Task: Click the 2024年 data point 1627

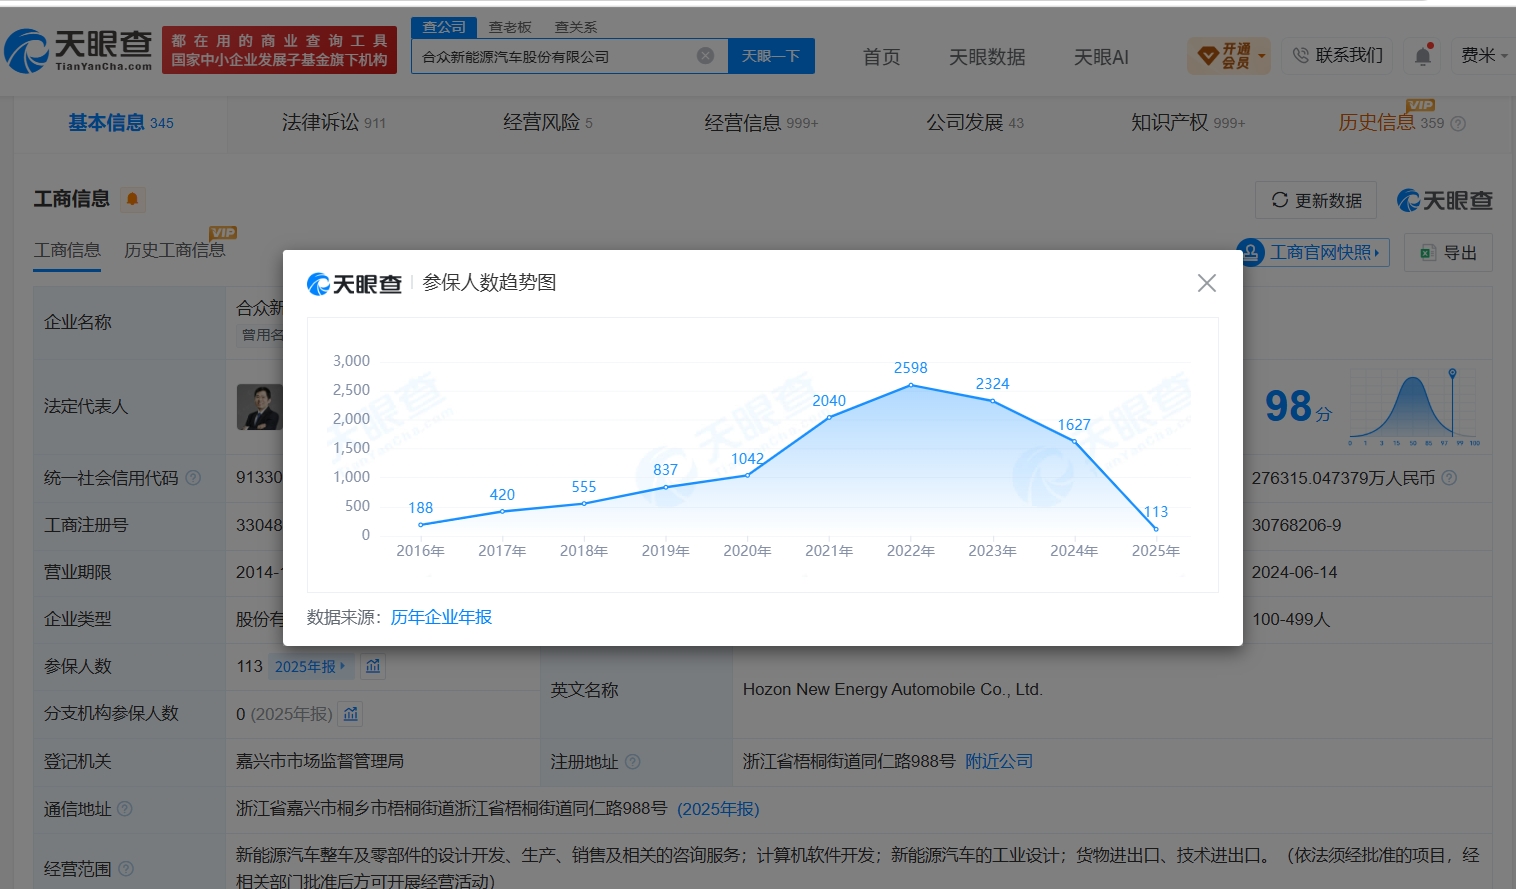Action: pyautogui.click(x=1074, y=441)
